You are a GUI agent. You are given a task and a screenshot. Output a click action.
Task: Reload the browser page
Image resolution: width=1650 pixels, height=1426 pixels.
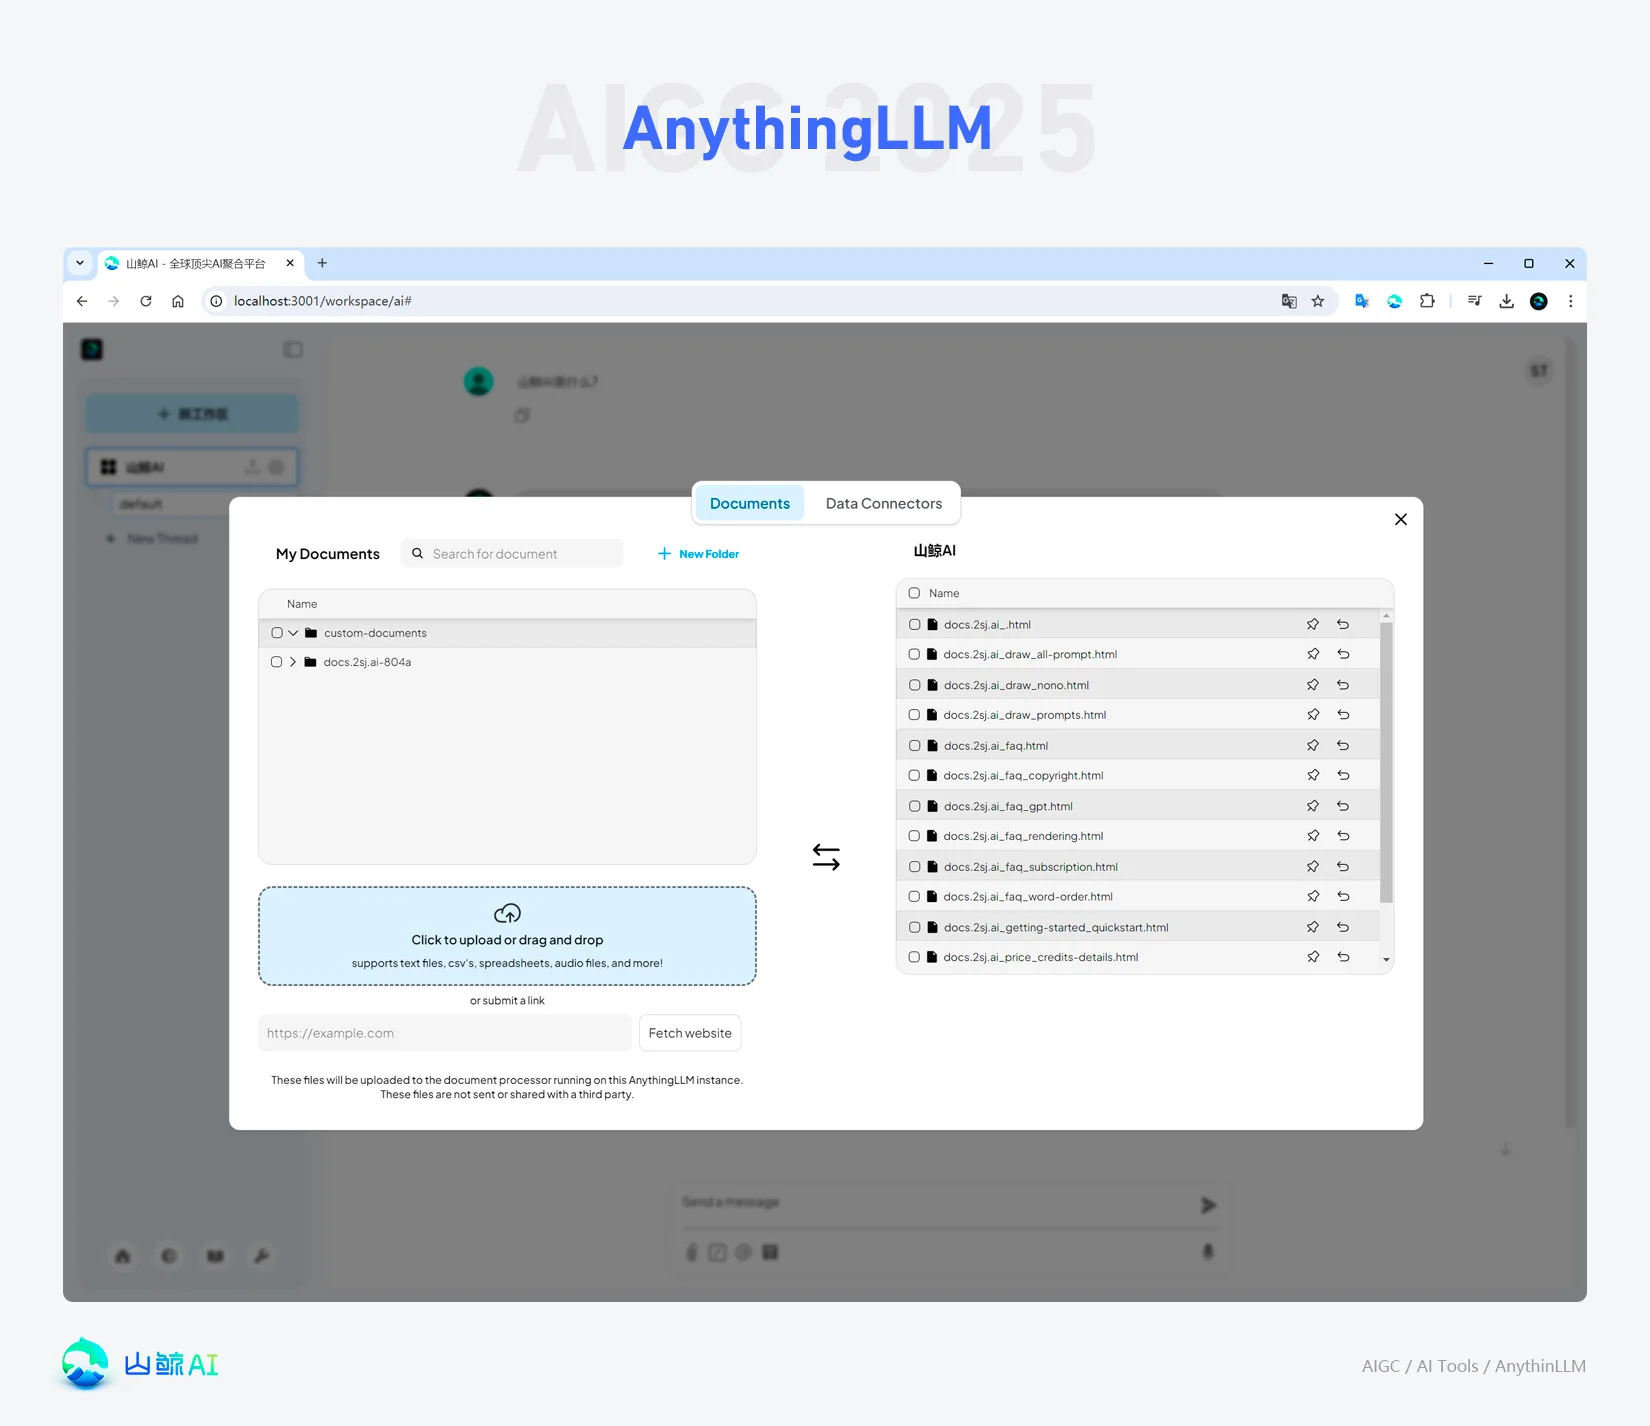[146, 301]
